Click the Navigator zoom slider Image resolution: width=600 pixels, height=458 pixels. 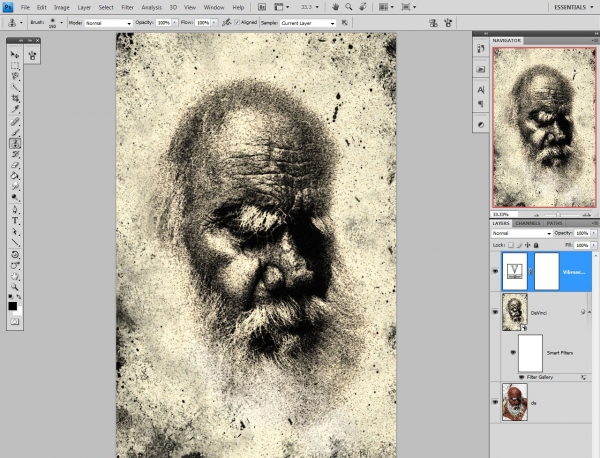558,215
